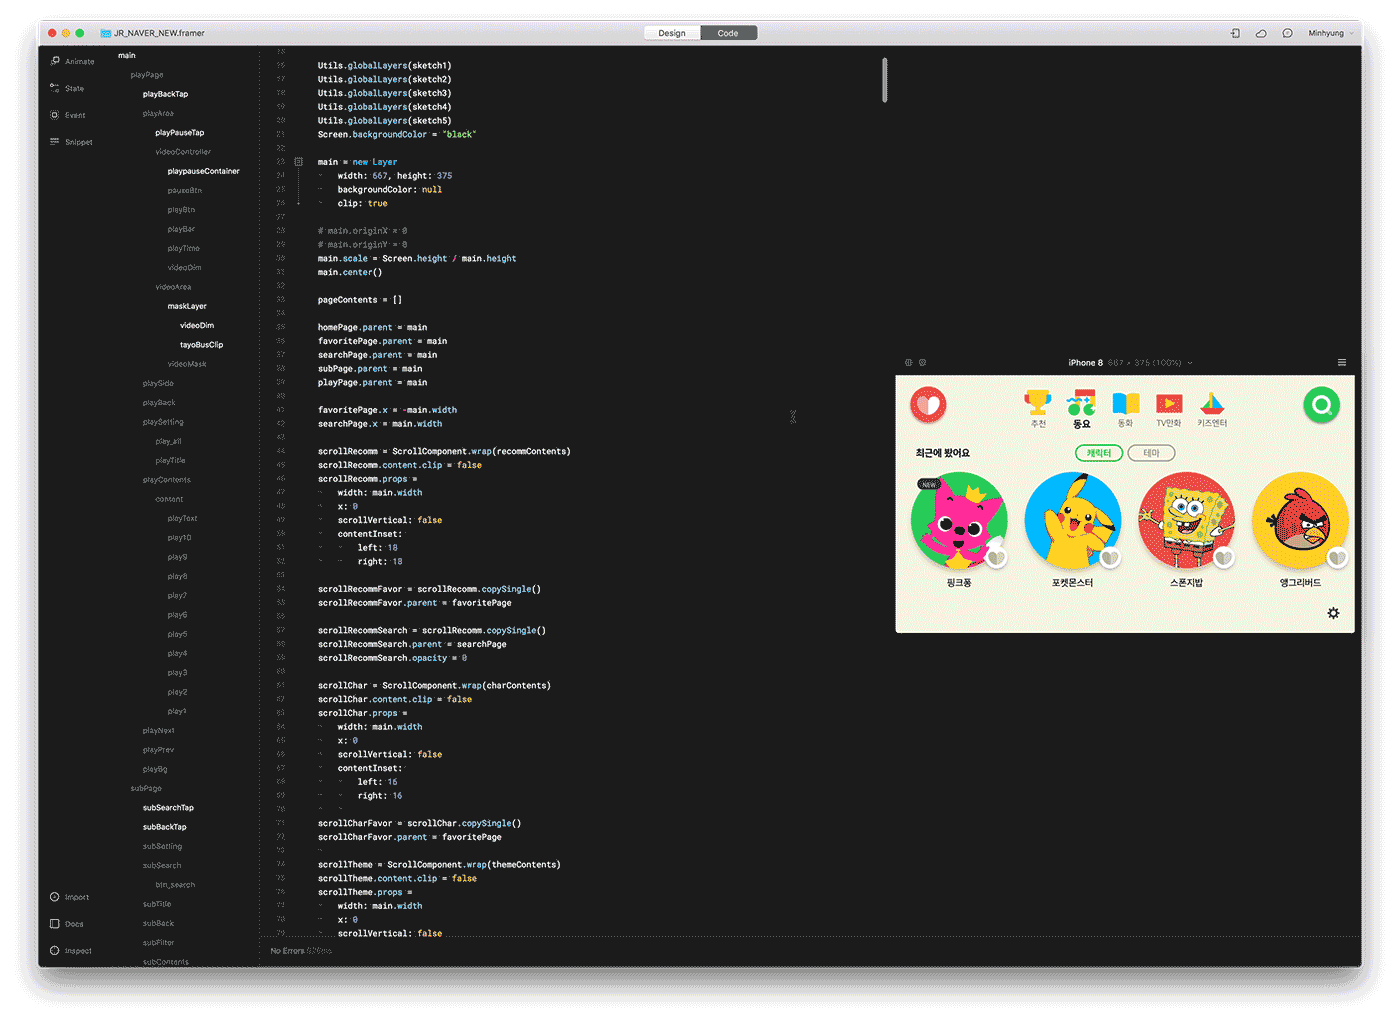Toggle the heart on the 앵그리버드 thumbnail
The height and width of the screenshot is (1020, 1400).
click(1337, 558)
